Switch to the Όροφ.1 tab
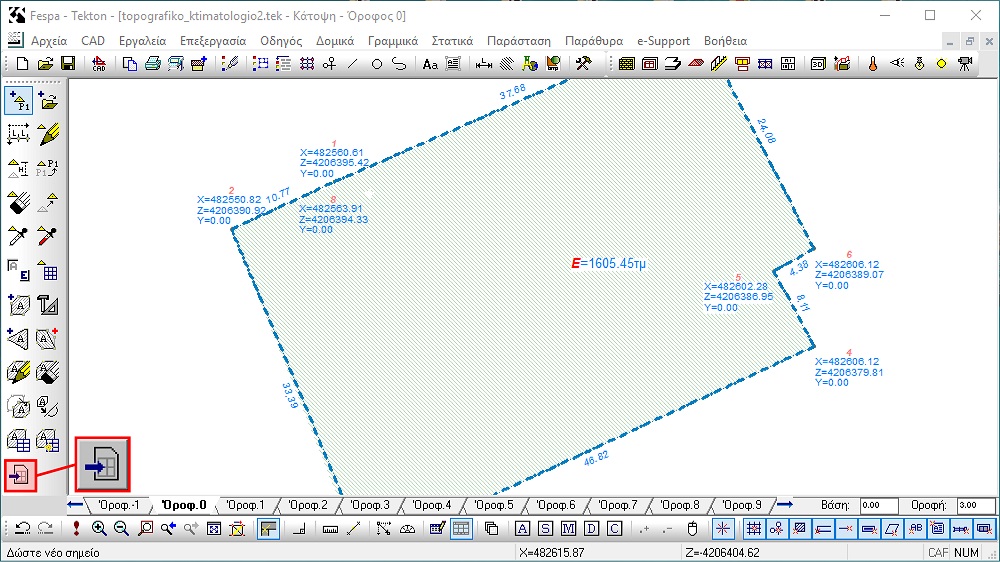Screen dimensions: 1000x562 246,505
